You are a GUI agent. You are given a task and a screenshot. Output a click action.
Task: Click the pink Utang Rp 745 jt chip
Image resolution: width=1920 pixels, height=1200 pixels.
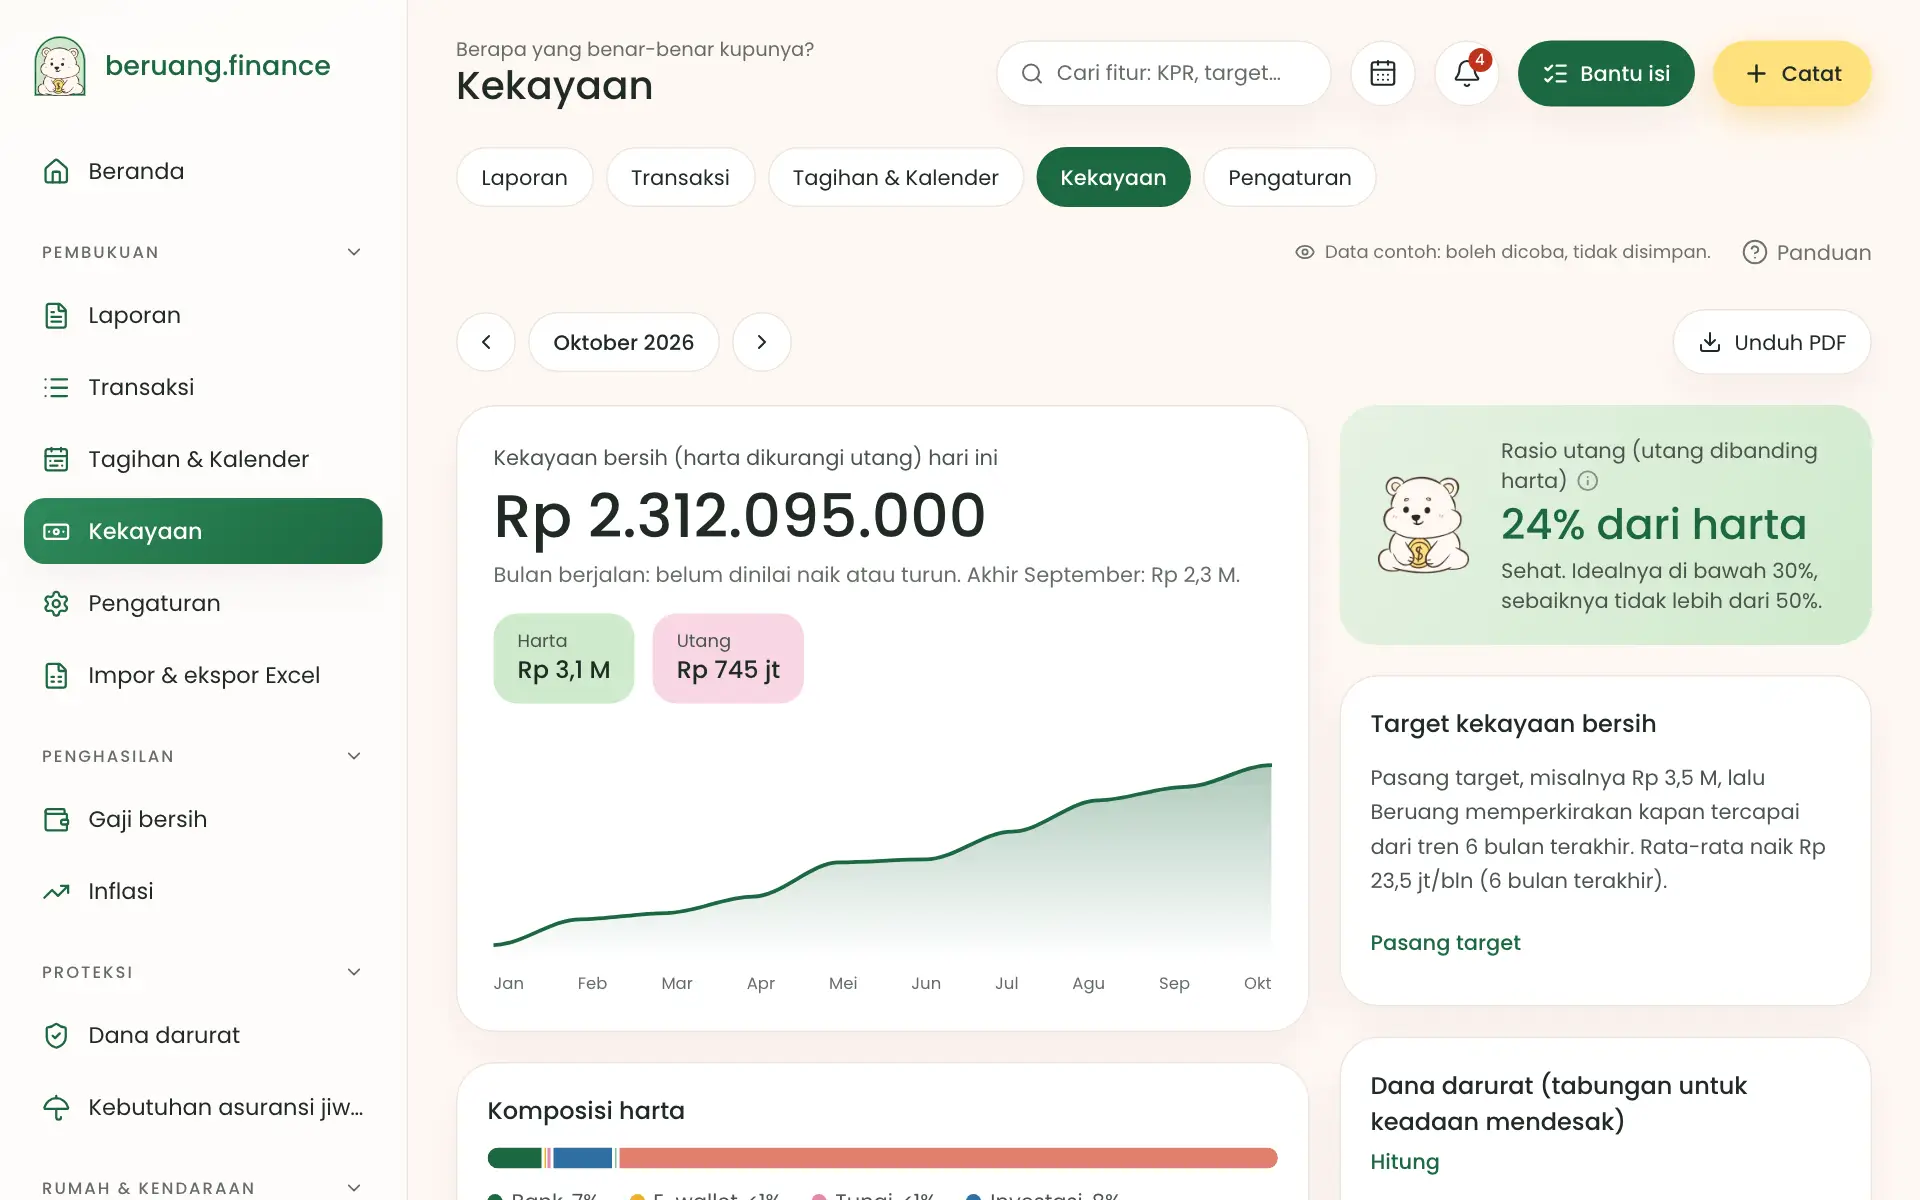[x=728, y=658]
